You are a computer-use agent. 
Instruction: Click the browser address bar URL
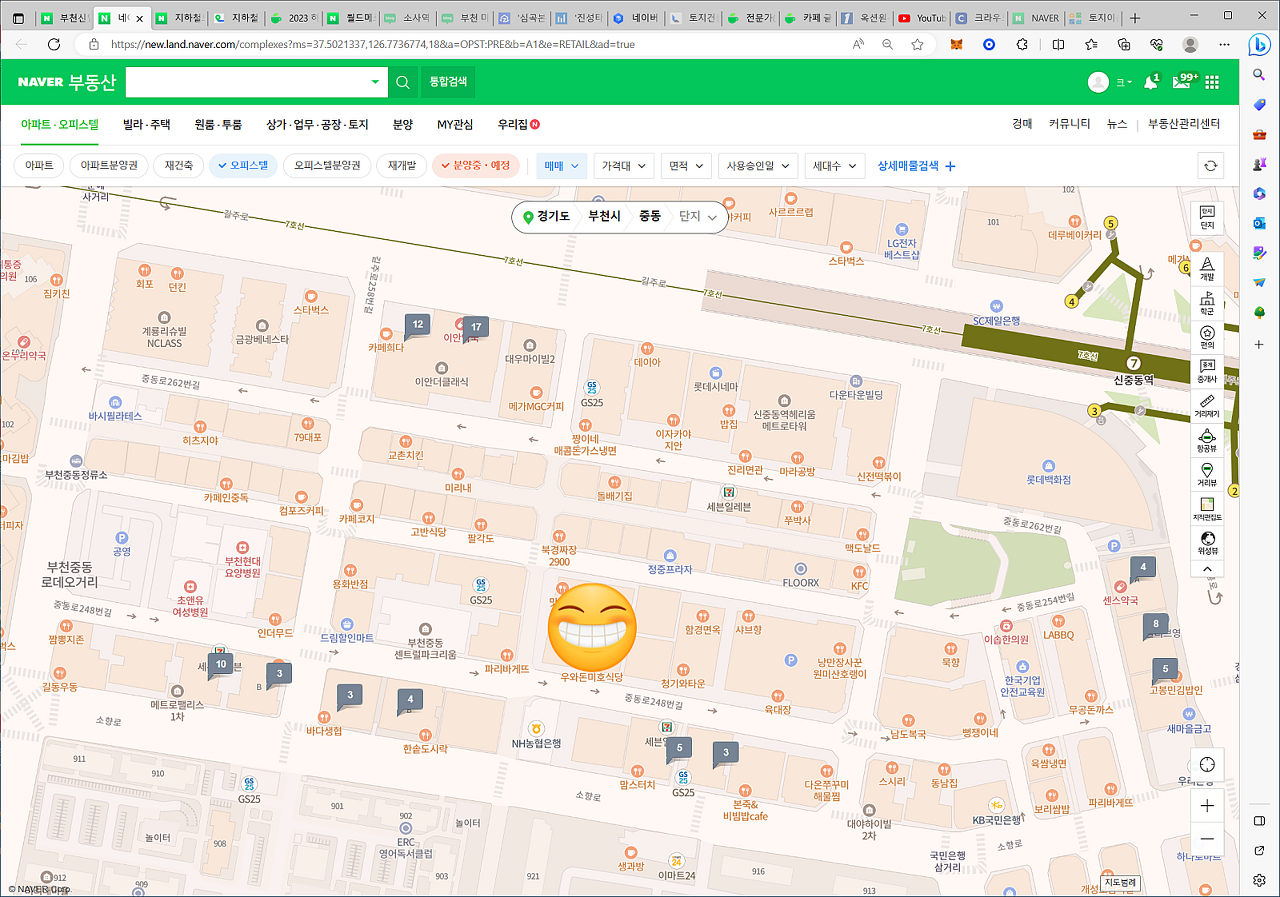tap(372, 45)
